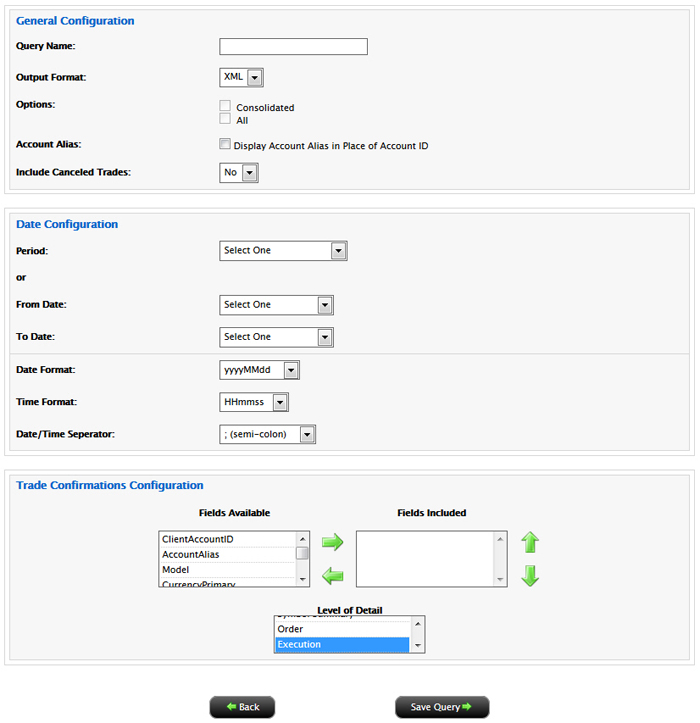The height and width of the screenshot is (723, 700).
Task: Open the Time Format HHmmss dropdown
Action: (x=254, y=402)
